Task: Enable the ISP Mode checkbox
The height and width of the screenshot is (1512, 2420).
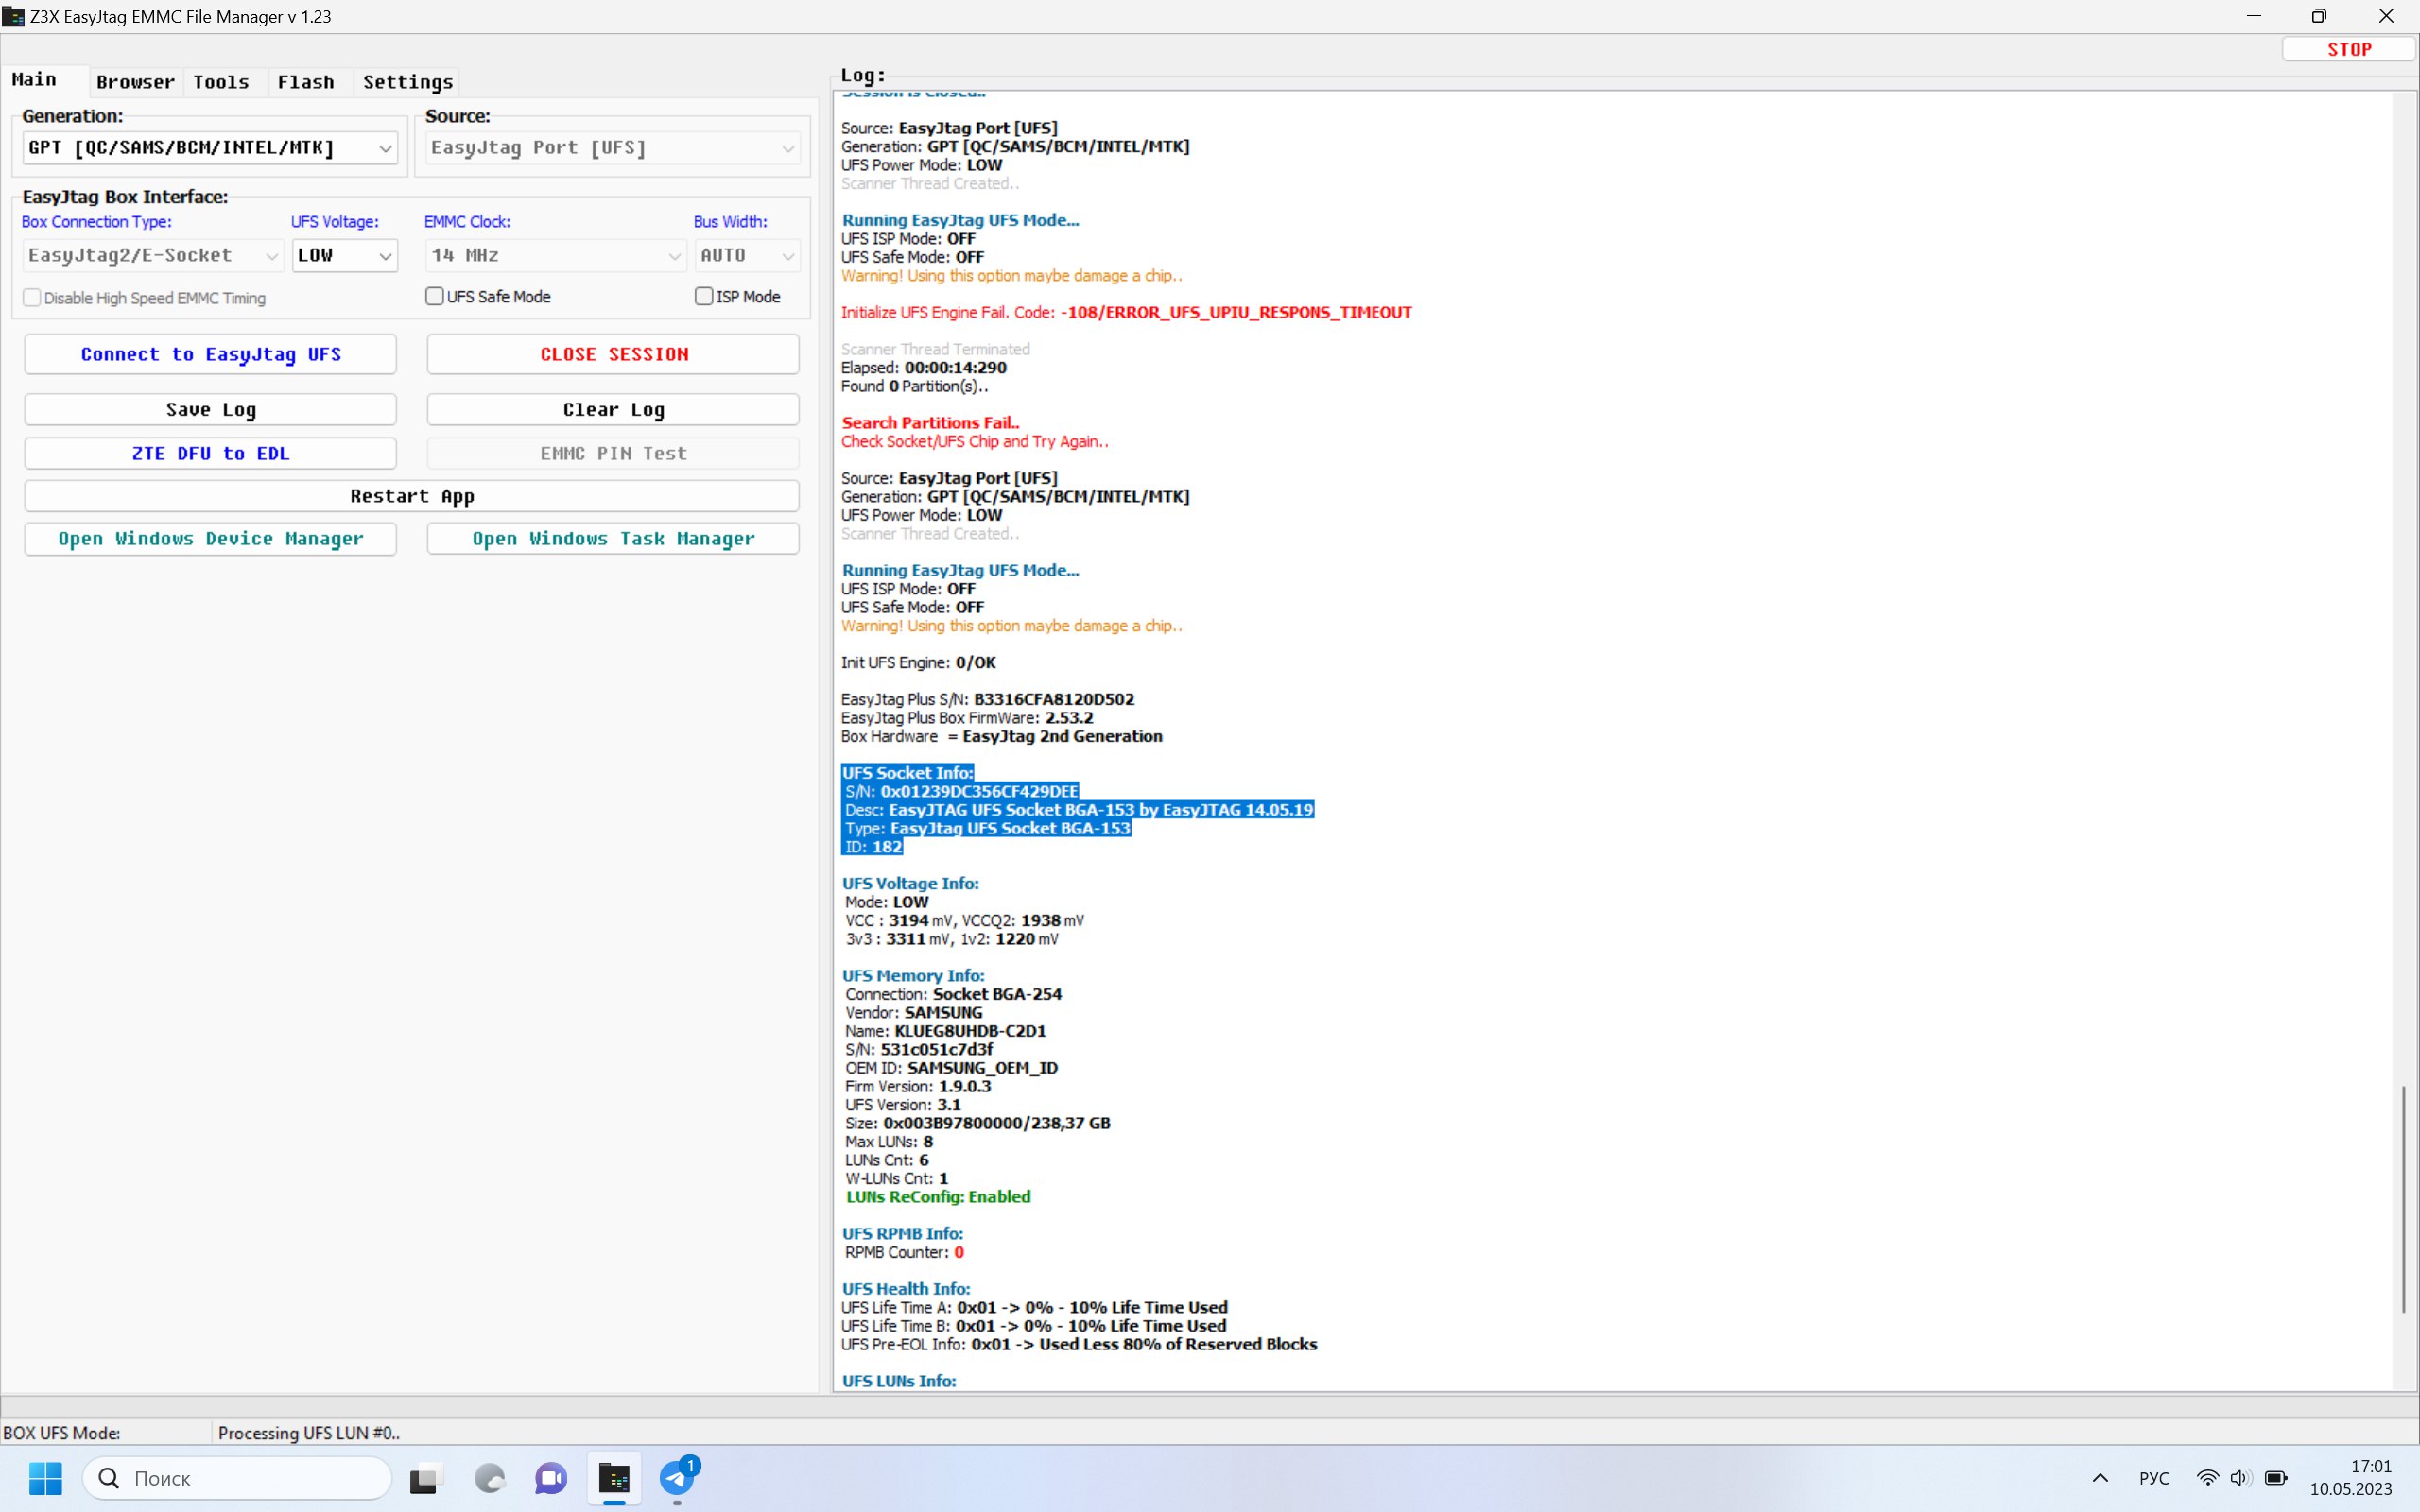Action: click(704, 296)
